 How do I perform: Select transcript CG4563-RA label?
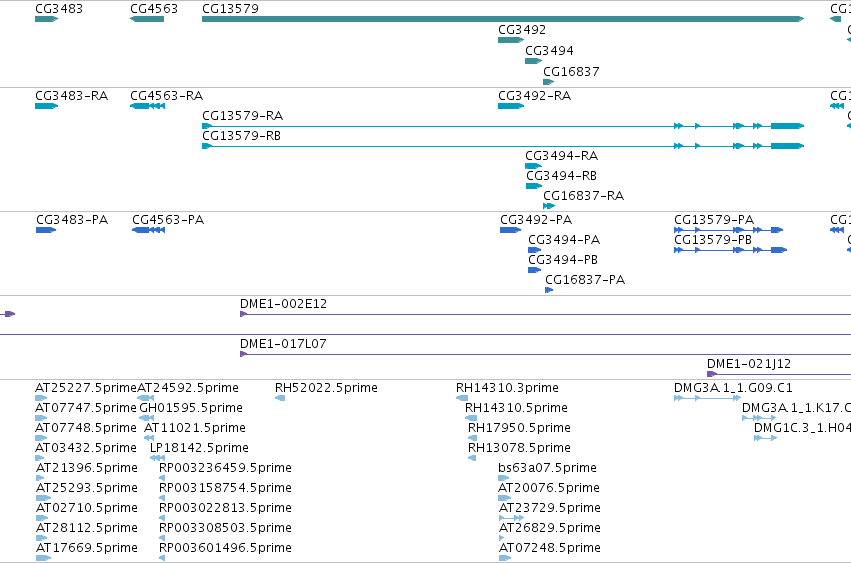coord(166,96)
